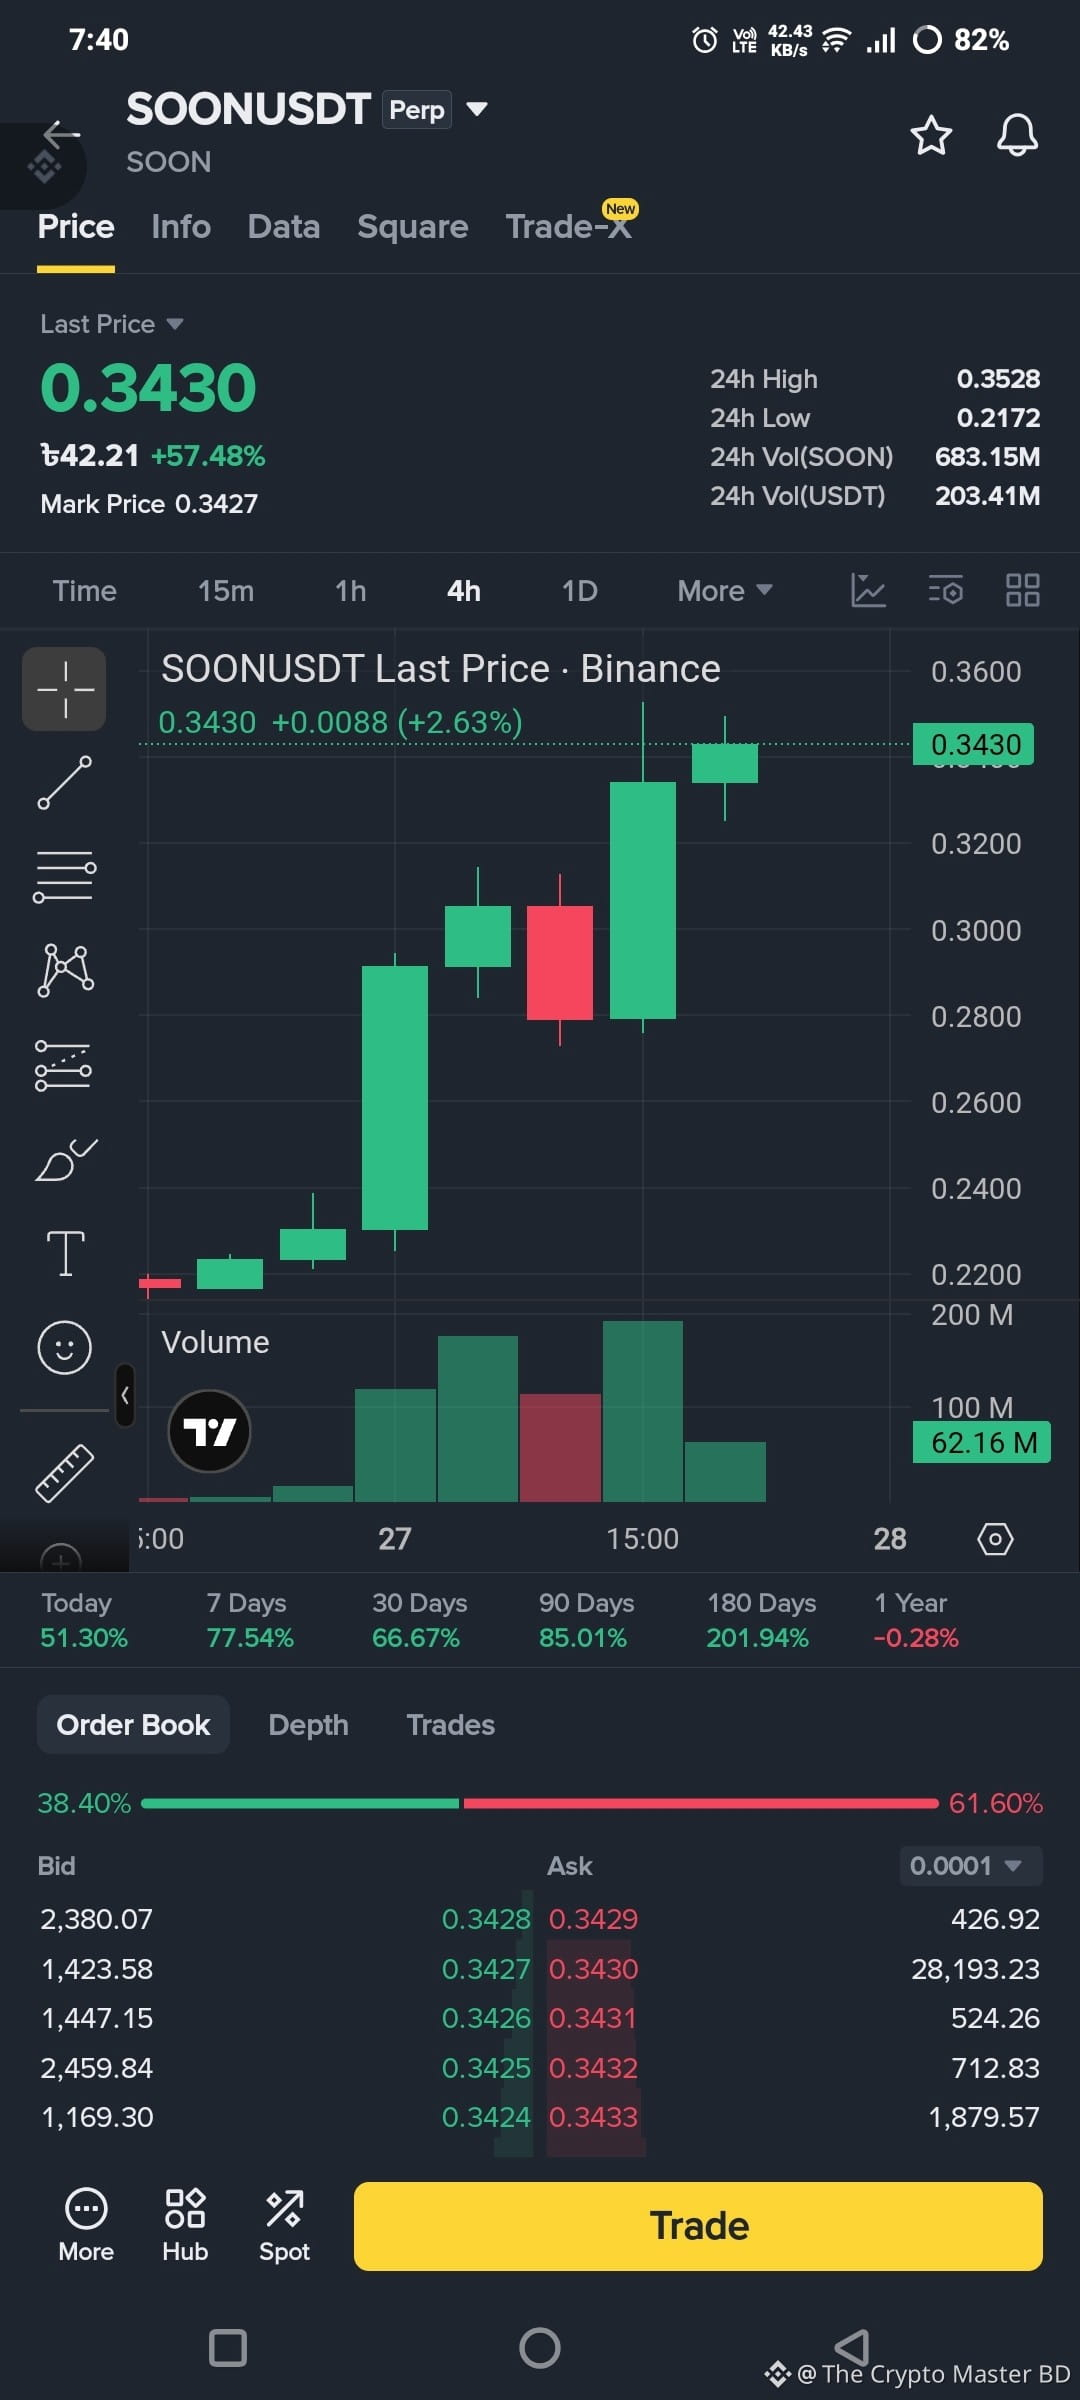Image resolution: width=1080 pixels, height=2400 pixels.
Task: Open Spot trading shortcut
Action: tap(284, 2226)
